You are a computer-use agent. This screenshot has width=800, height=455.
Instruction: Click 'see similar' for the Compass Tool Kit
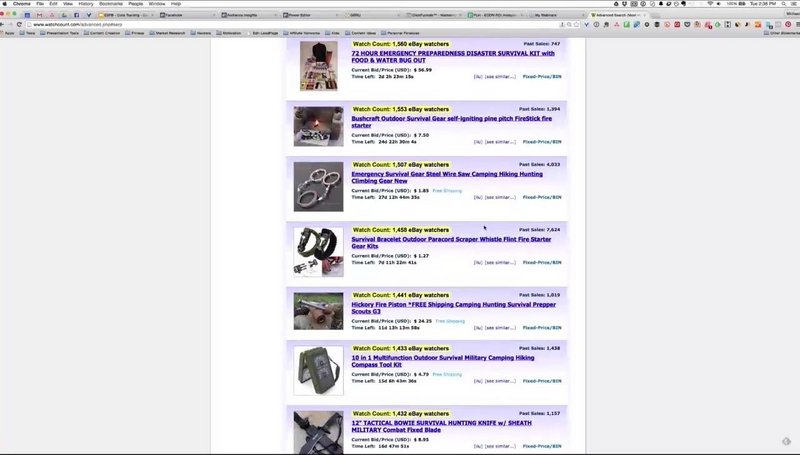point(500,381)
